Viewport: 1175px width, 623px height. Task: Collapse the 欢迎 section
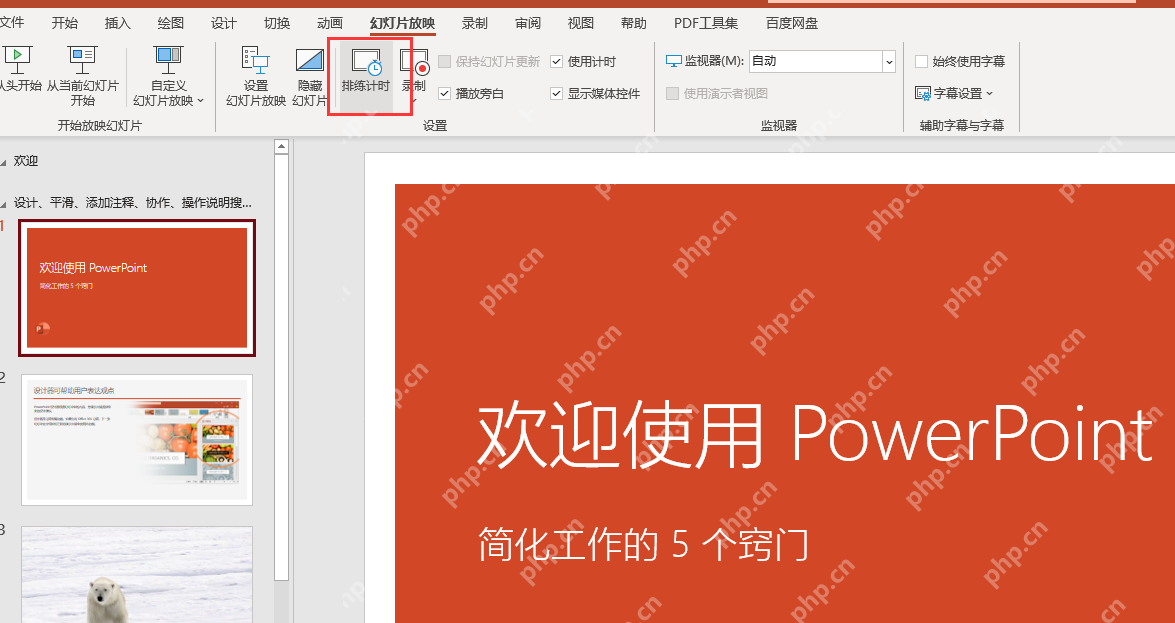click(x=3, y=161)
